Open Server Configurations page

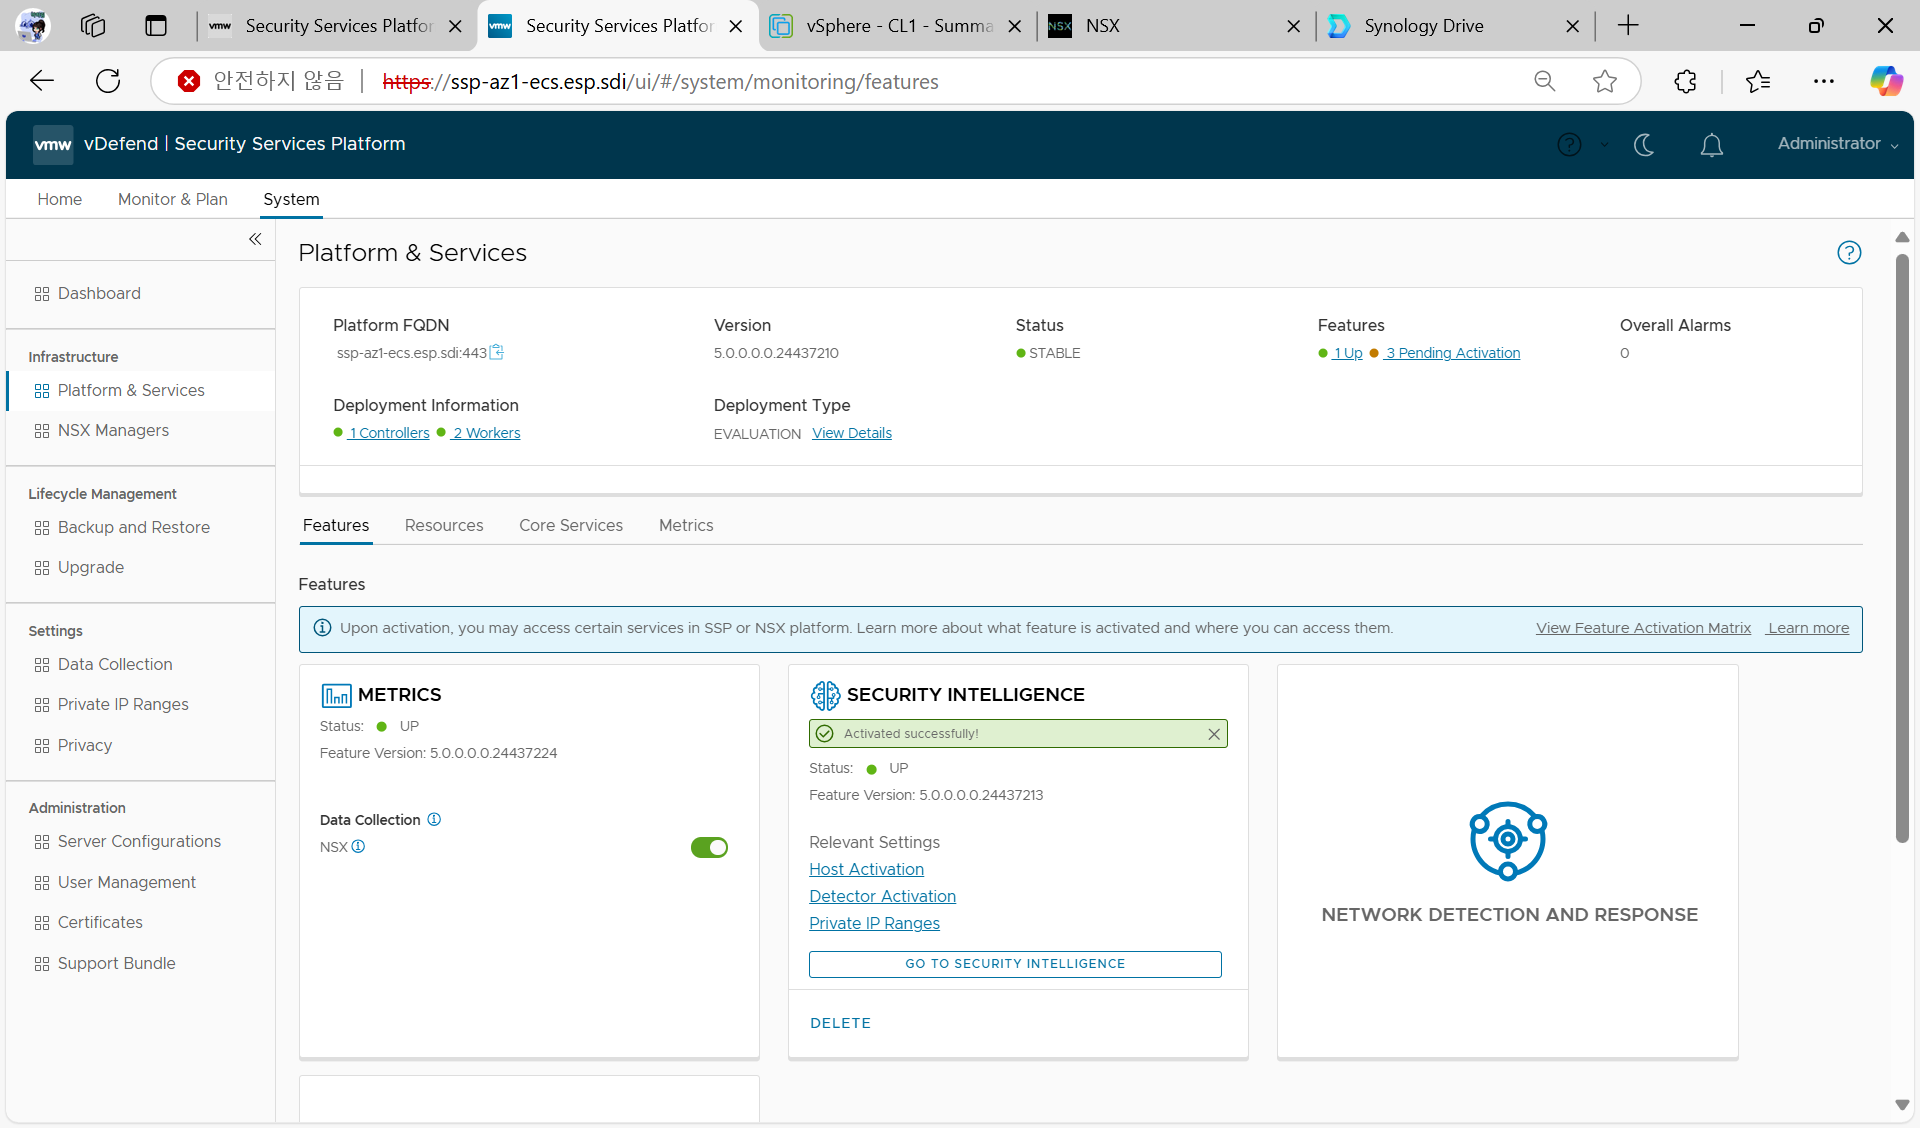point(140,841)
